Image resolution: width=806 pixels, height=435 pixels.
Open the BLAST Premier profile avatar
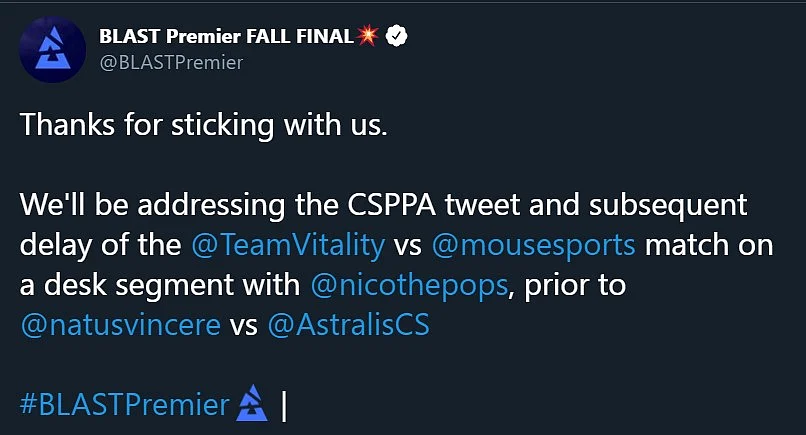click(52, 49)
